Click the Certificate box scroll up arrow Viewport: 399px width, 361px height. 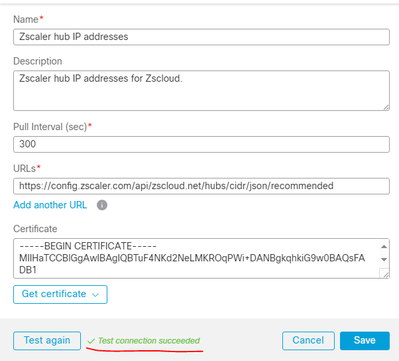click(x=384, y=247)
